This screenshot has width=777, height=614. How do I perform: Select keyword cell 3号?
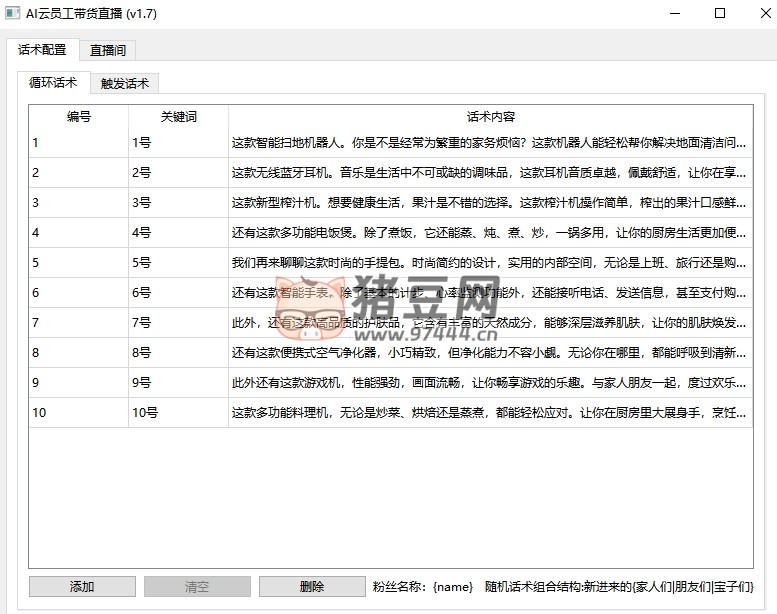(x=178, y=203)
